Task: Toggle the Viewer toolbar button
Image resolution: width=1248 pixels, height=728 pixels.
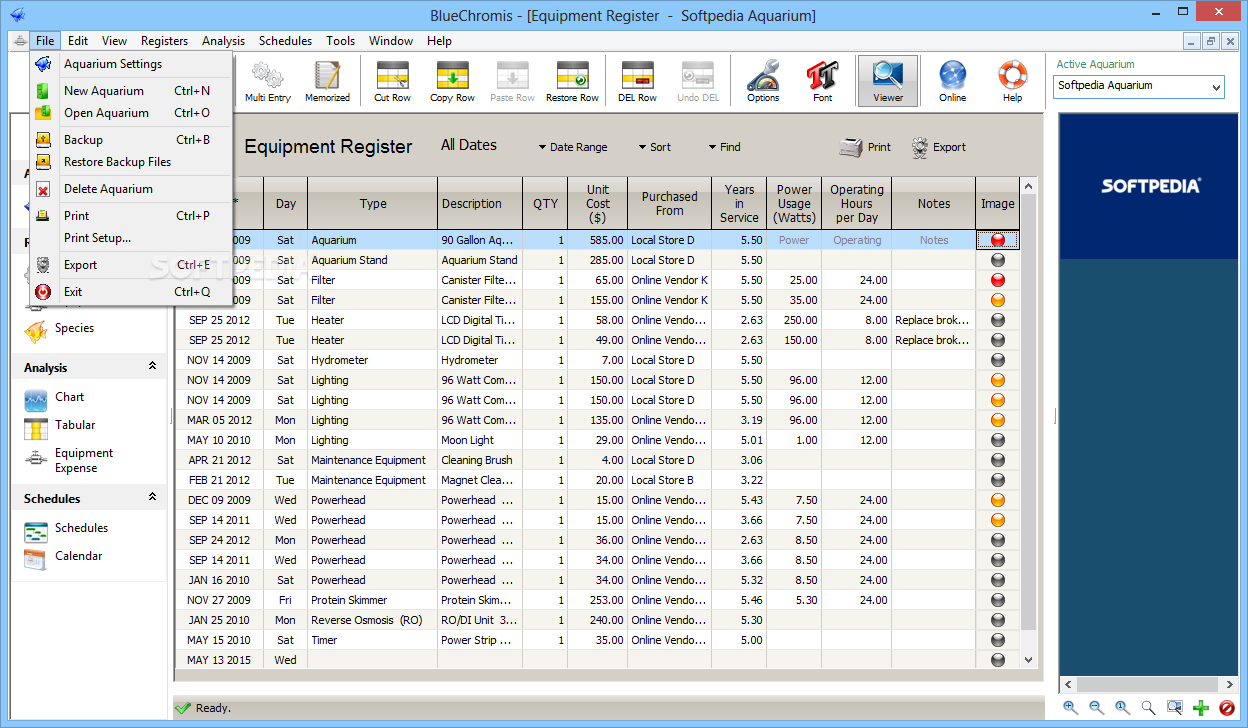Action: 887,81
